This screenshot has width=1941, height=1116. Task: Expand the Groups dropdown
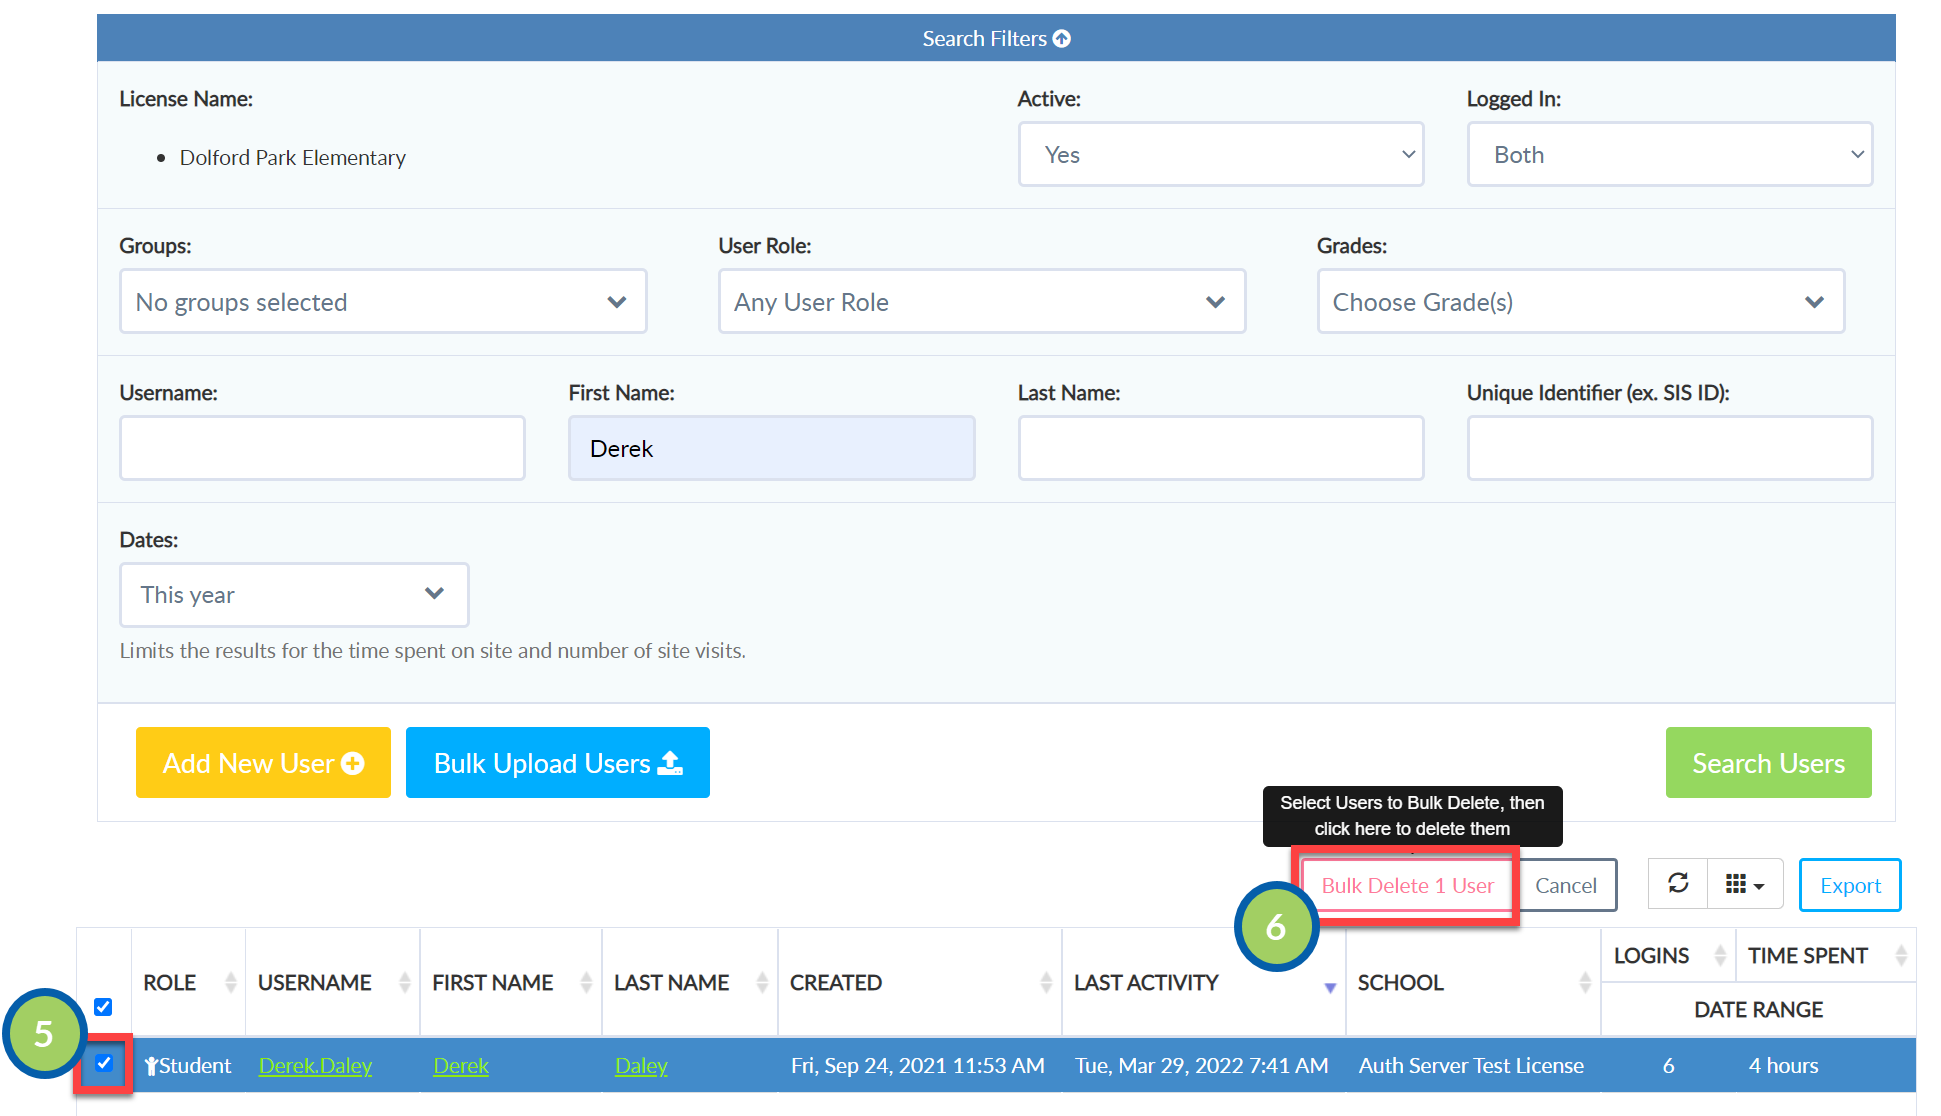point(383,301)
